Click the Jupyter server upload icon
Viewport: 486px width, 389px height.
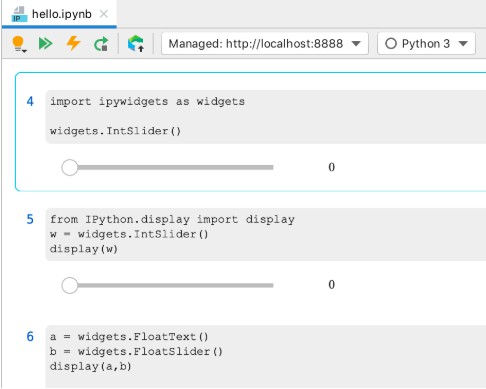(136, 44)
